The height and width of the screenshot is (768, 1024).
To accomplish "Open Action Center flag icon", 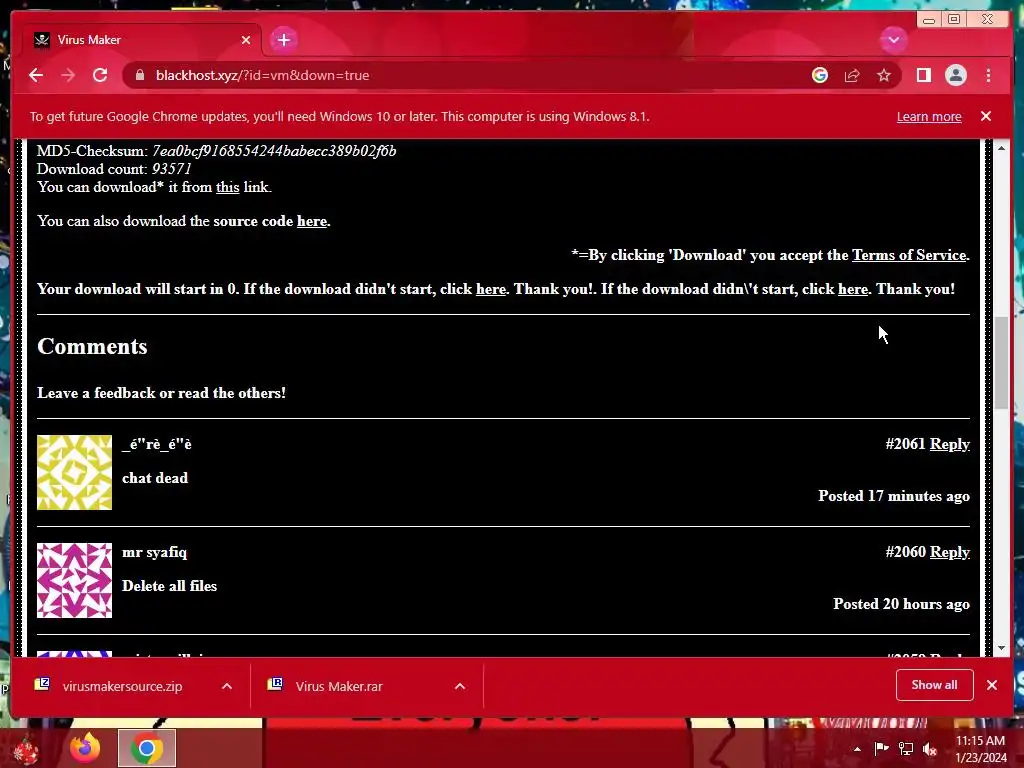I will coord(882,748).
